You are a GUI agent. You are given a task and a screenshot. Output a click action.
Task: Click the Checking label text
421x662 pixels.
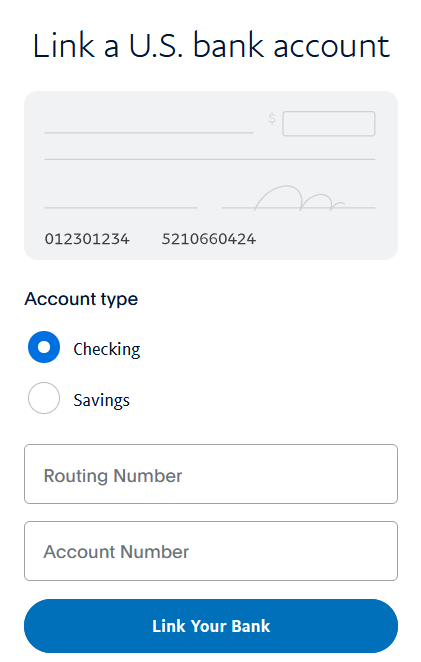107,349
